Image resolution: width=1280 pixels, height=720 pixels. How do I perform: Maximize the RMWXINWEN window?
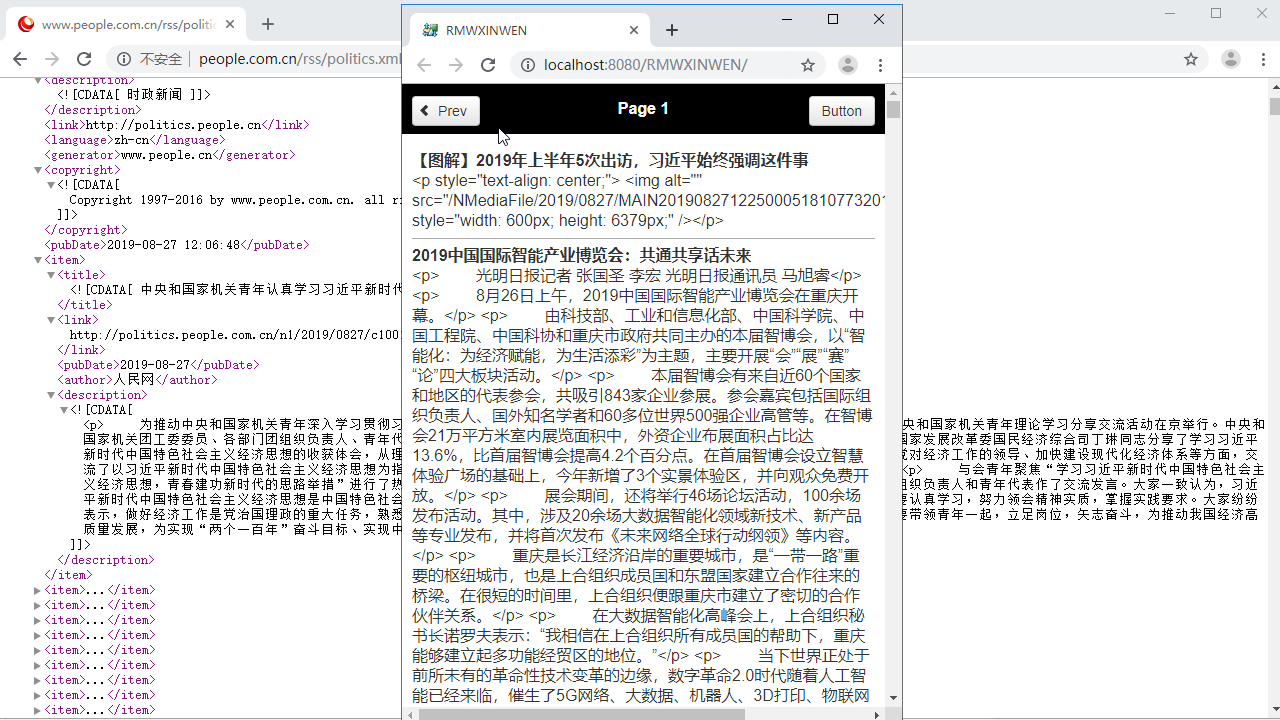pos(833,19)
